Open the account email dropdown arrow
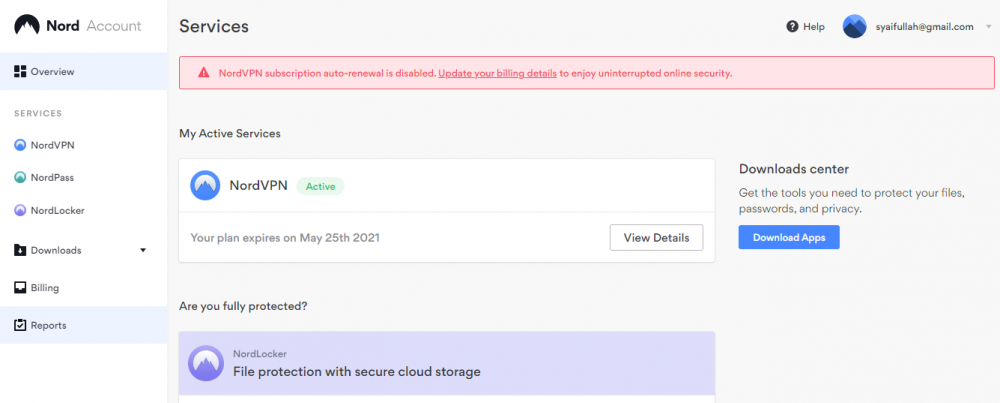 click(x=987, y=28)
